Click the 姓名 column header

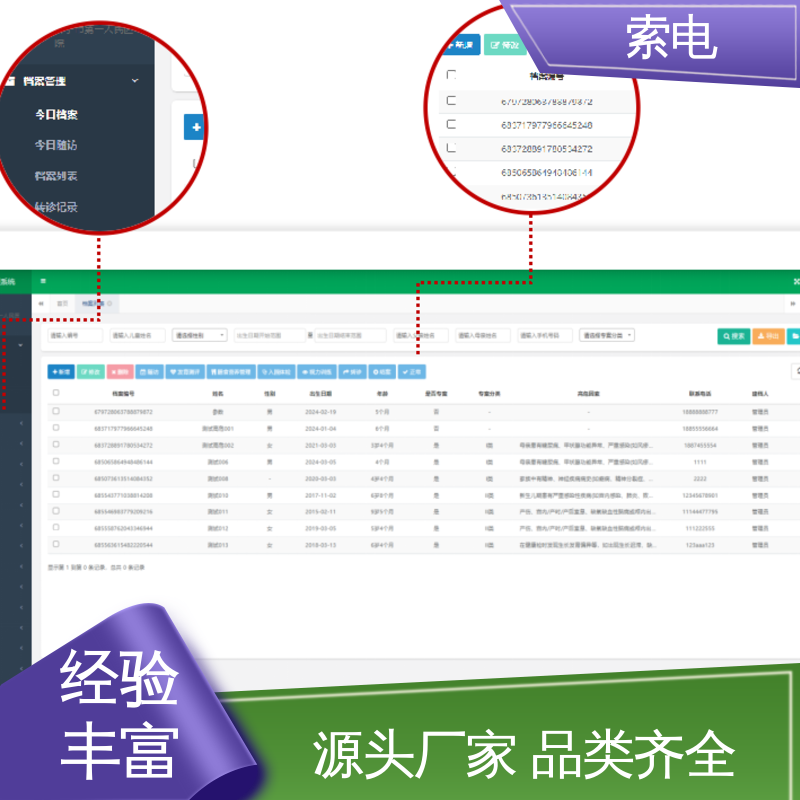click(218, 394)
